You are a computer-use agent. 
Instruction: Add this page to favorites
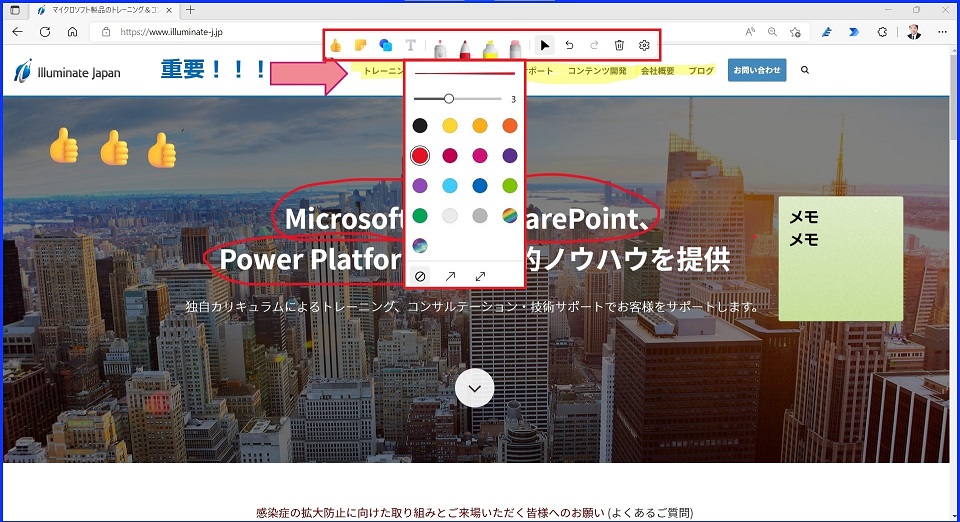point(795,32)
